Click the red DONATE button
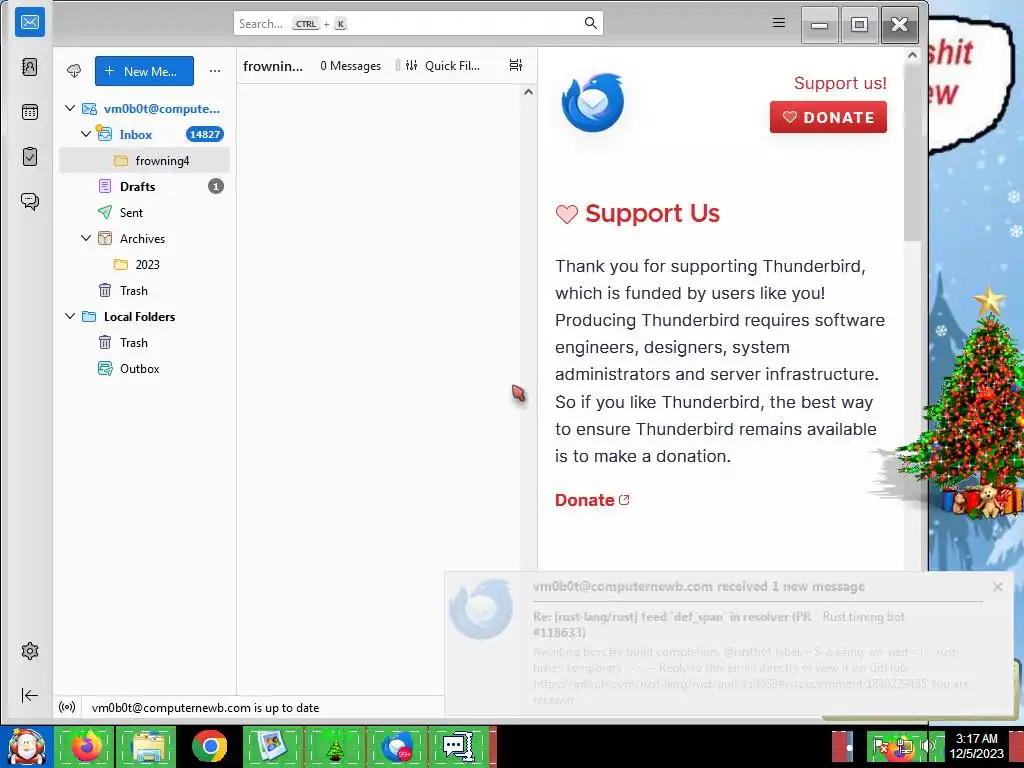 click(x=827, y=117)
